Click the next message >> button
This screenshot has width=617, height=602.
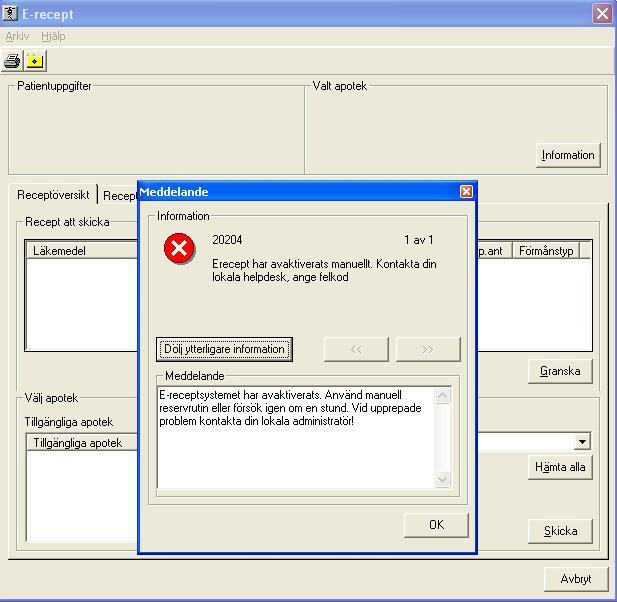pyautogui.click(x=428, y=349)
